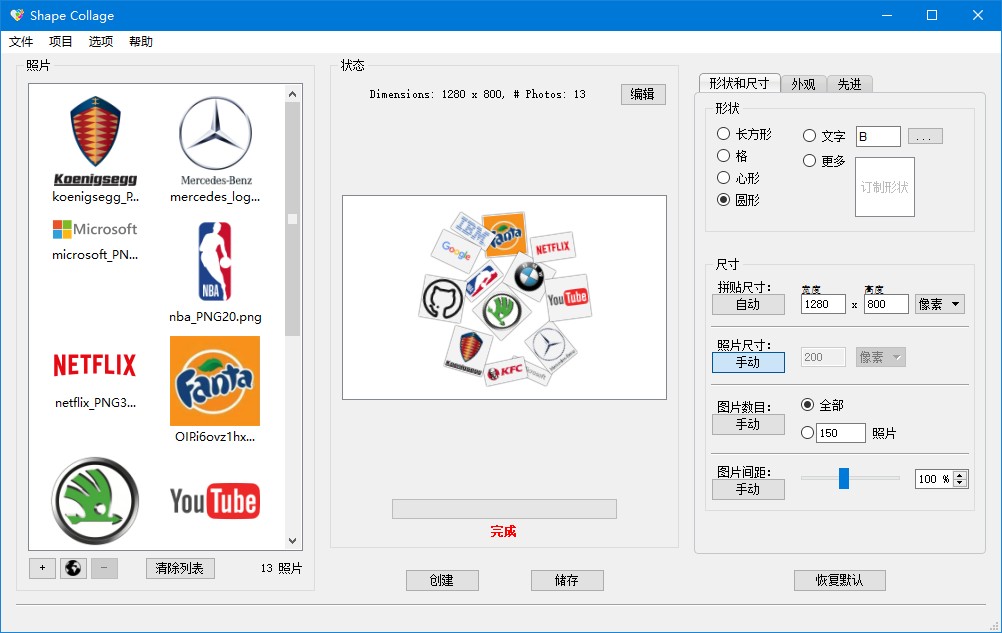Switch to the 外观 tab

[803, 84]
